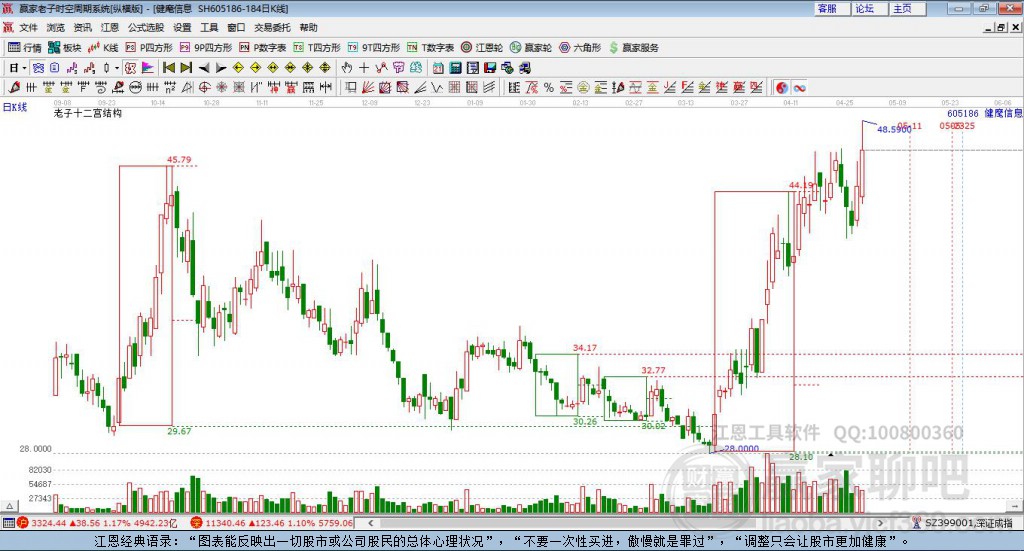This screenshot has height=551, width=1024.
Task: Click the stock code 605186
Action: (x=963, y=113)
